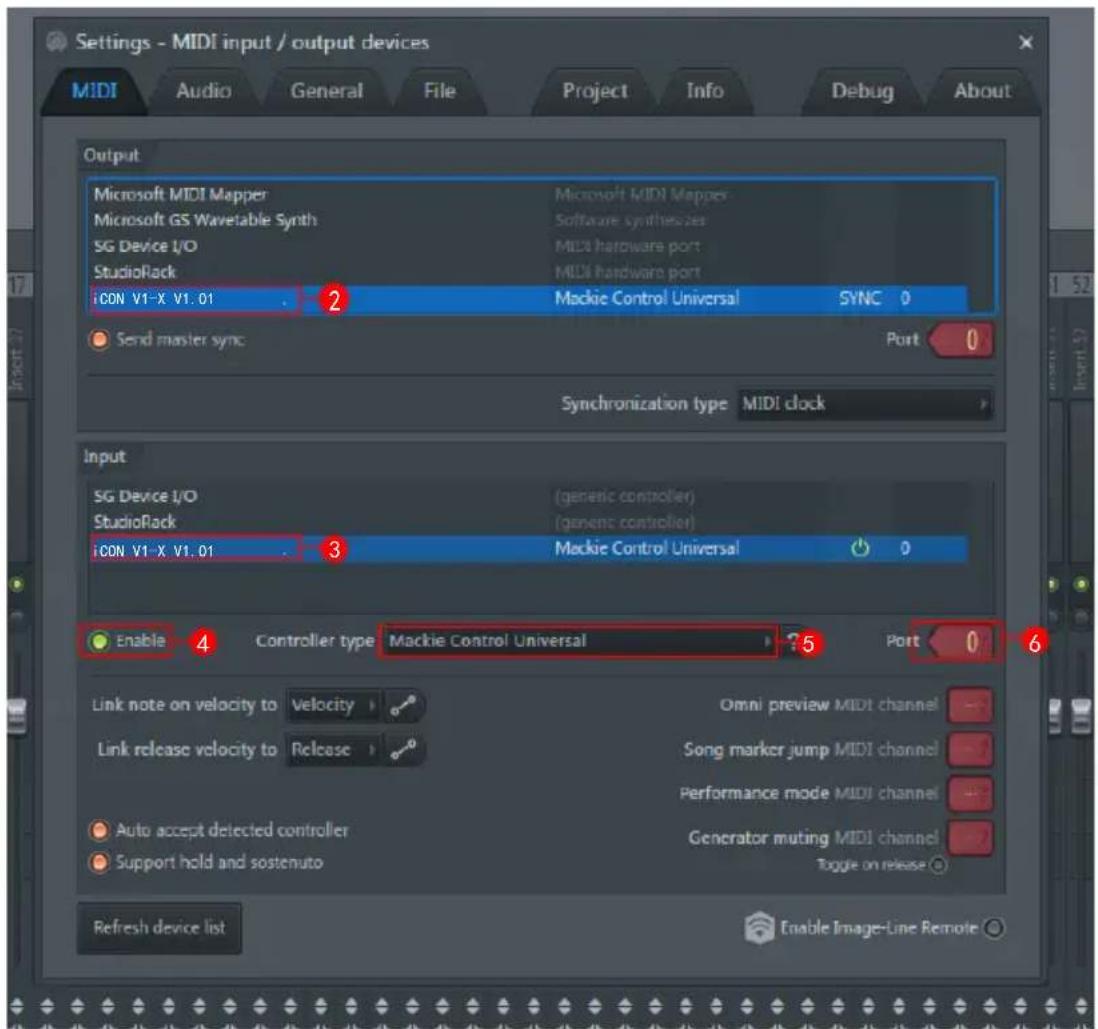Click Refresh device list button
Viewport: 1098px width, 1029px height.
point(160,928)
